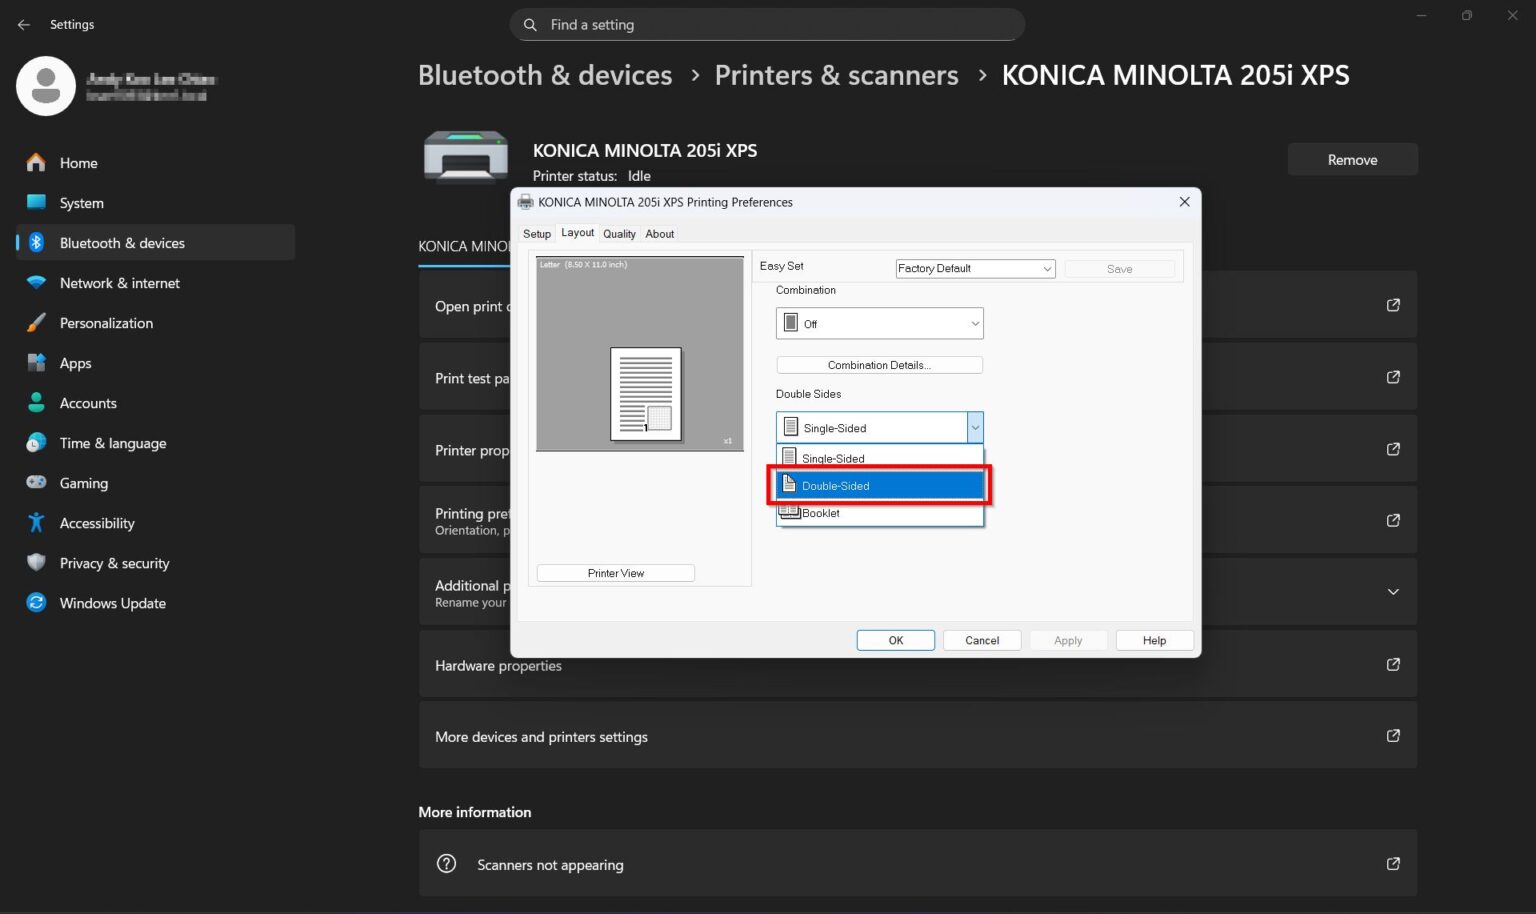
Task: Click the Bluetooth icon in sidebar
Action: pos(36,242)
